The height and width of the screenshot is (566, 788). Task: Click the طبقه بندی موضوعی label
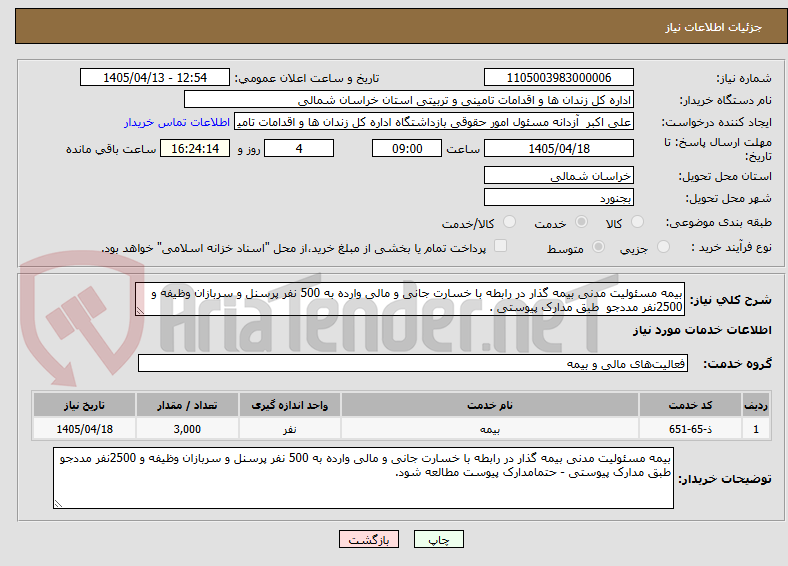pyautogui.click(x=719, y=222)
